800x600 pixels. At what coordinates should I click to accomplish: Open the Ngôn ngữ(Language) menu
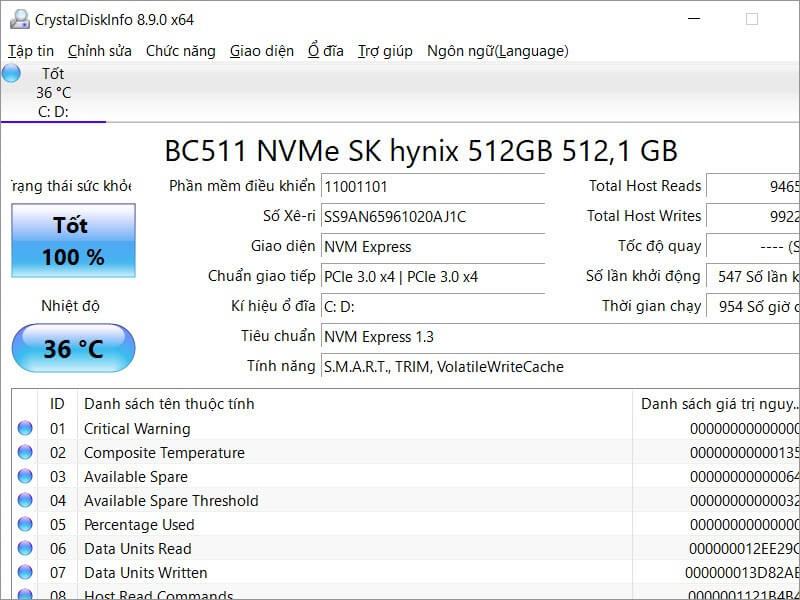click(x=497, y=51)
